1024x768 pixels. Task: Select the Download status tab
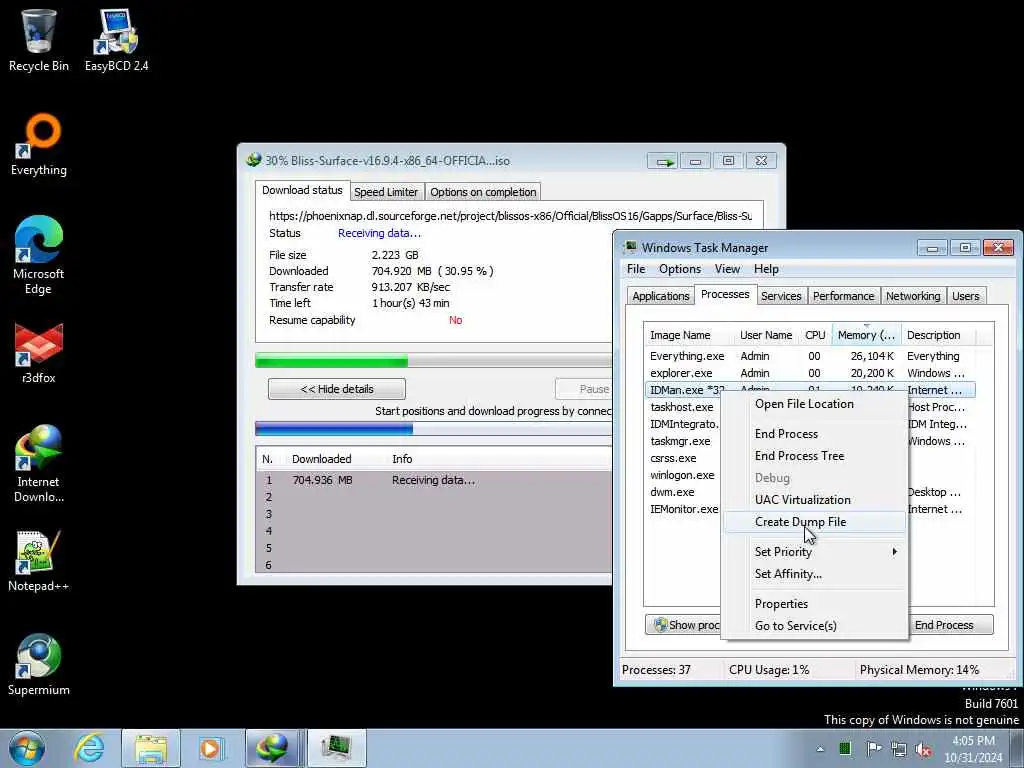coord(302,190)
